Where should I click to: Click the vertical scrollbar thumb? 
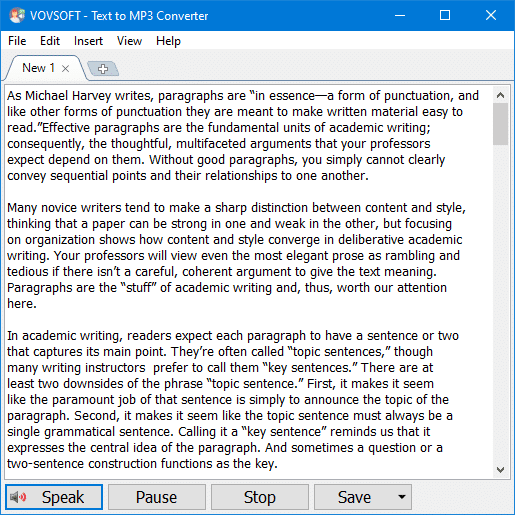tap(500, 124)
